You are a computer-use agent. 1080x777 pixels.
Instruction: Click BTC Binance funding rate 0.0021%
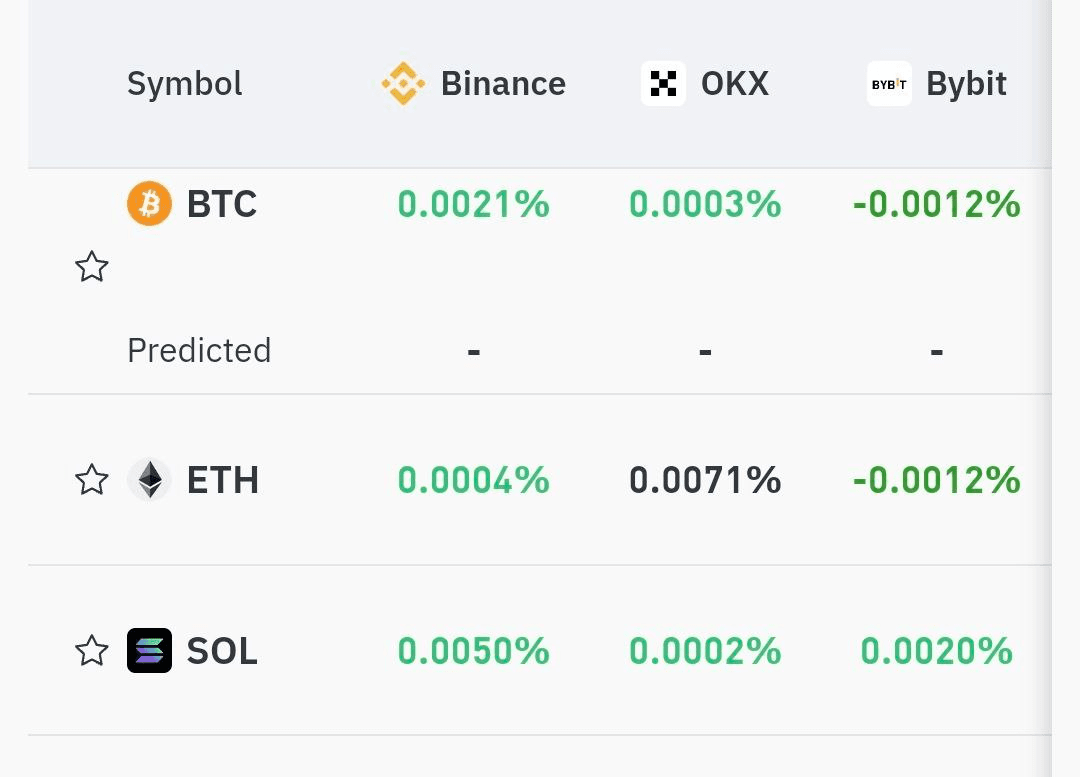point(474,204)
